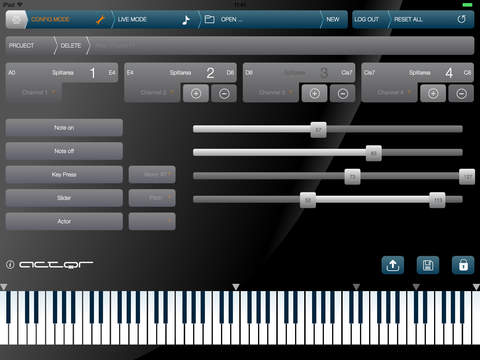Add a split with zone 3 plus icon
This screenshot has width=480, height=360.
pos(314,94)
